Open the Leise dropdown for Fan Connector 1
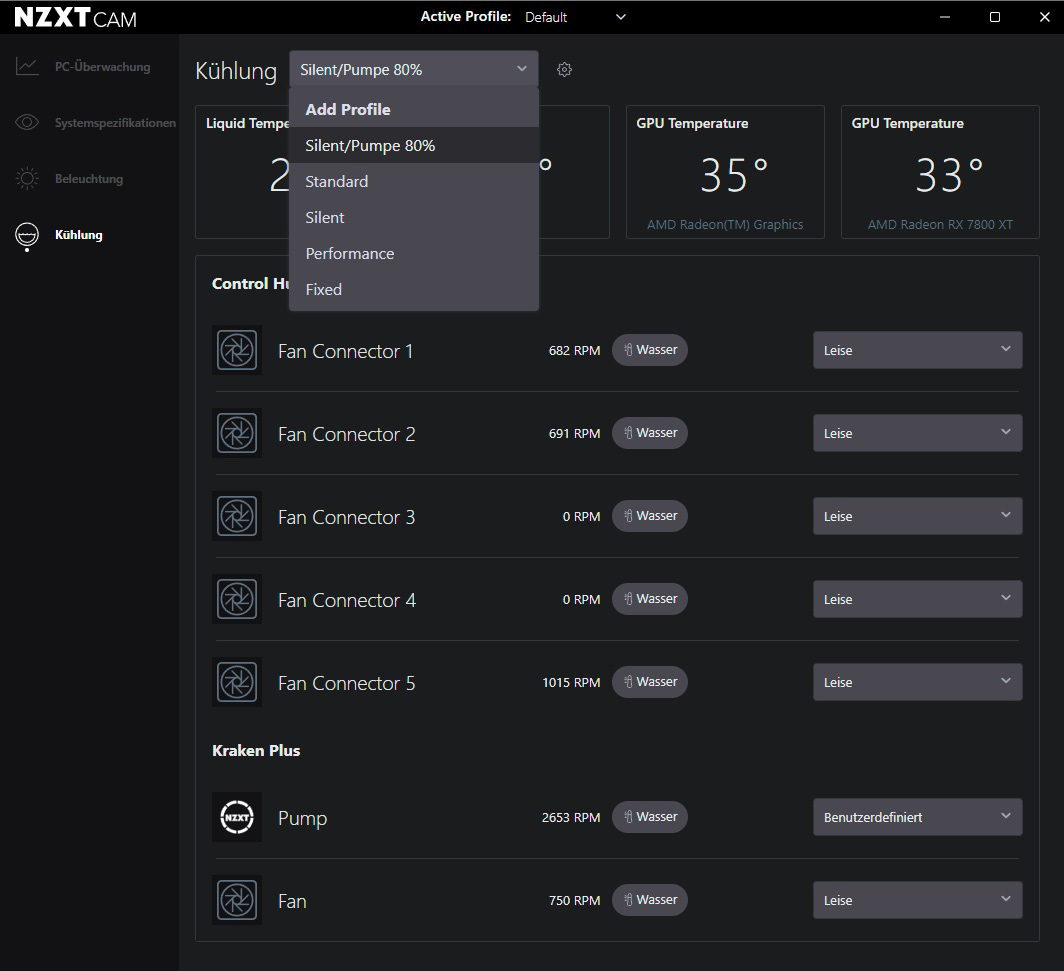This screenshot has width=1064, height=971. tap(917, 350)
